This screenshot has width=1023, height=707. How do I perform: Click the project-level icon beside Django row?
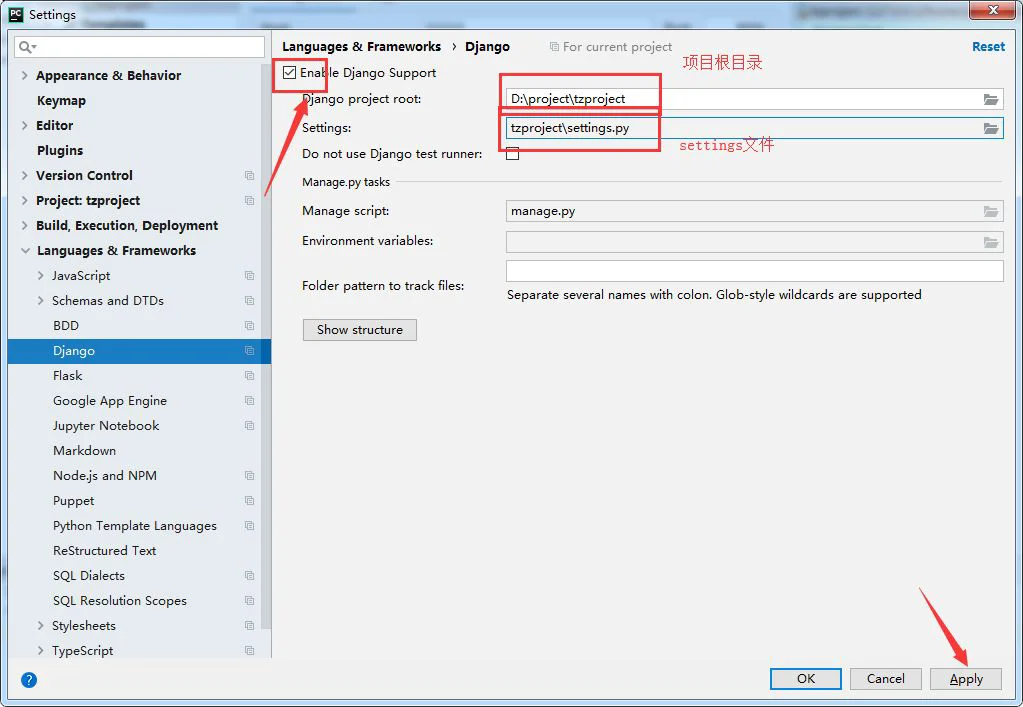(249, 350)
